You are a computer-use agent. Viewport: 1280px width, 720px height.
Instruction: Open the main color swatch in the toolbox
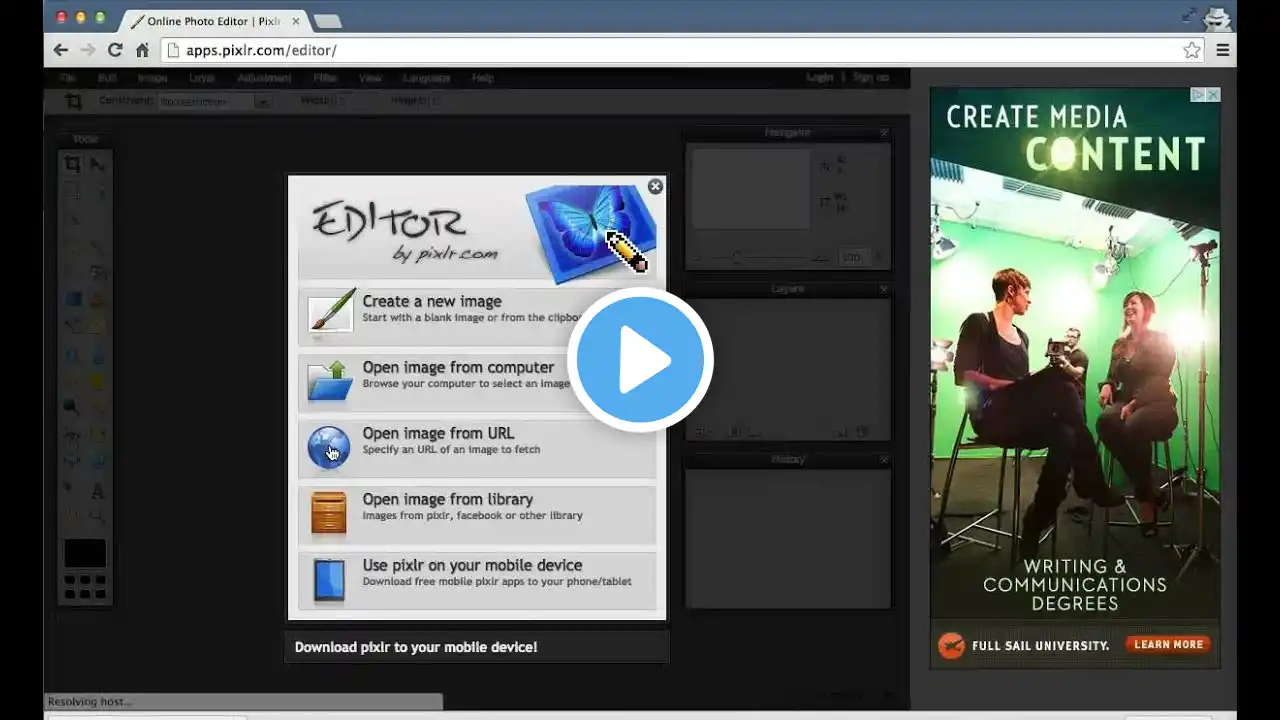pos(85,553)
